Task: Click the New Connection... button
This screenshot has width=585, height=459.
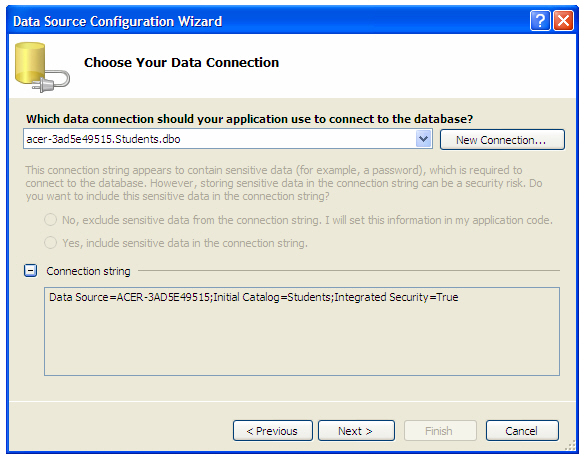Action: click(502, 140)
